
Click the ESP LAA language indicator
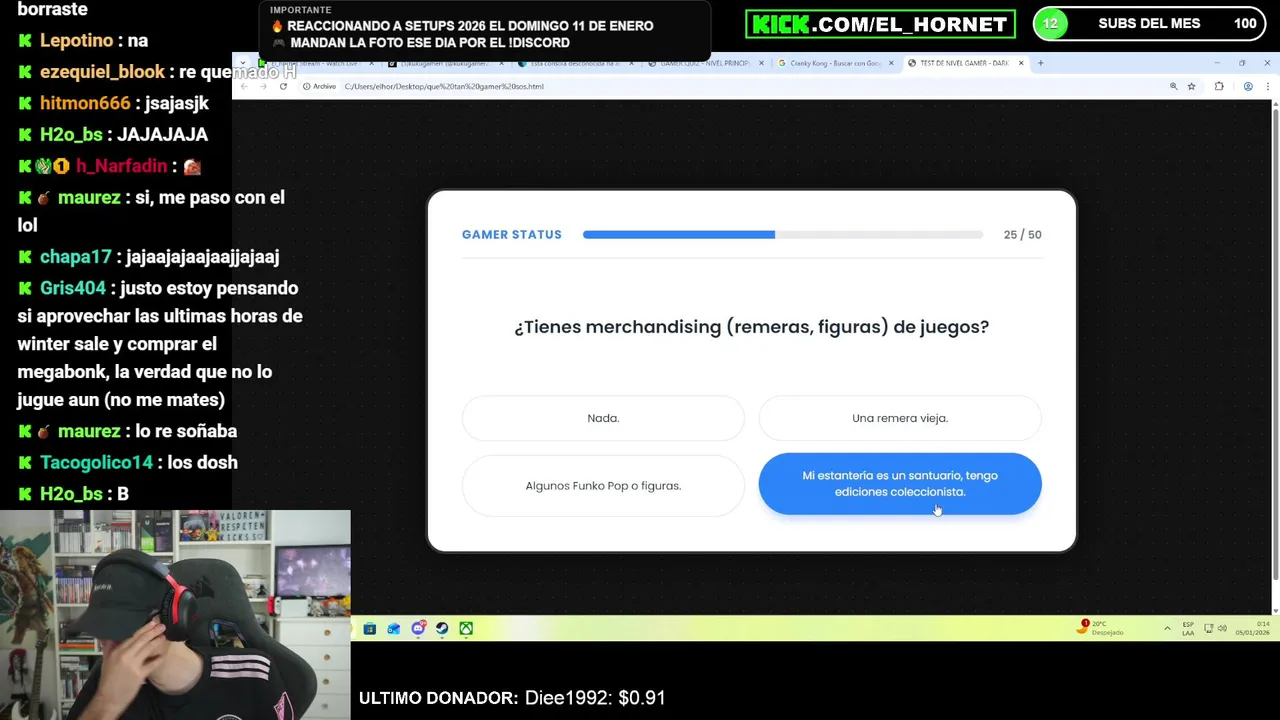1188,628
